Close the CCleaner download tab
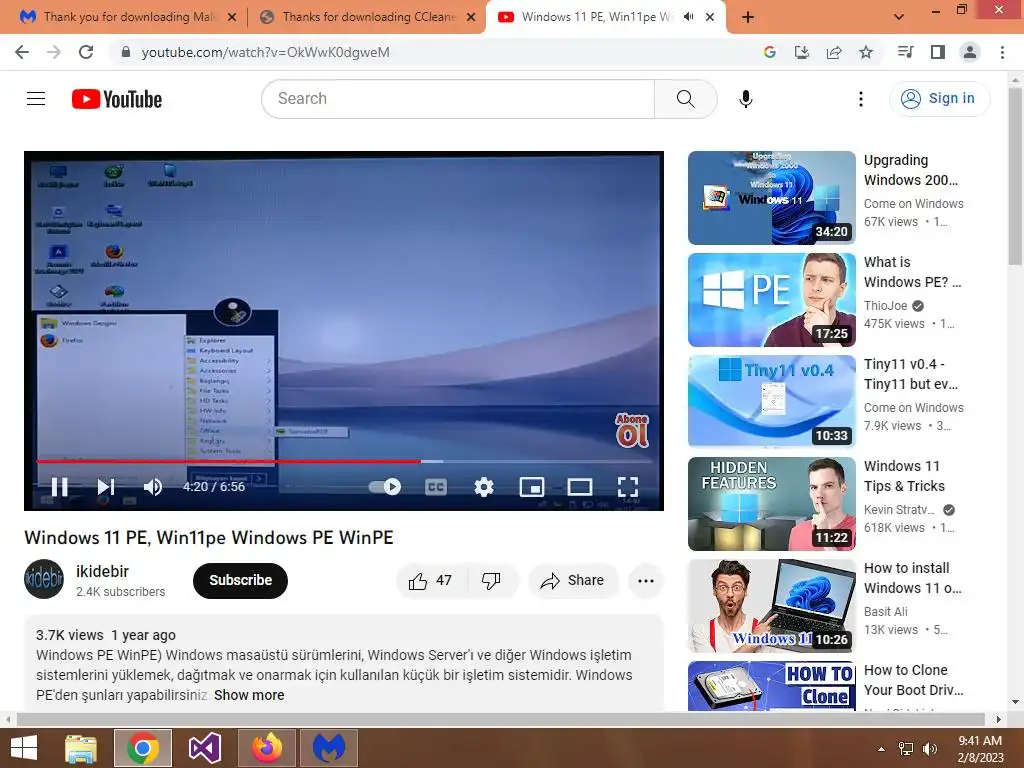This screenshot has height=768, width=1024. point(471,17)
